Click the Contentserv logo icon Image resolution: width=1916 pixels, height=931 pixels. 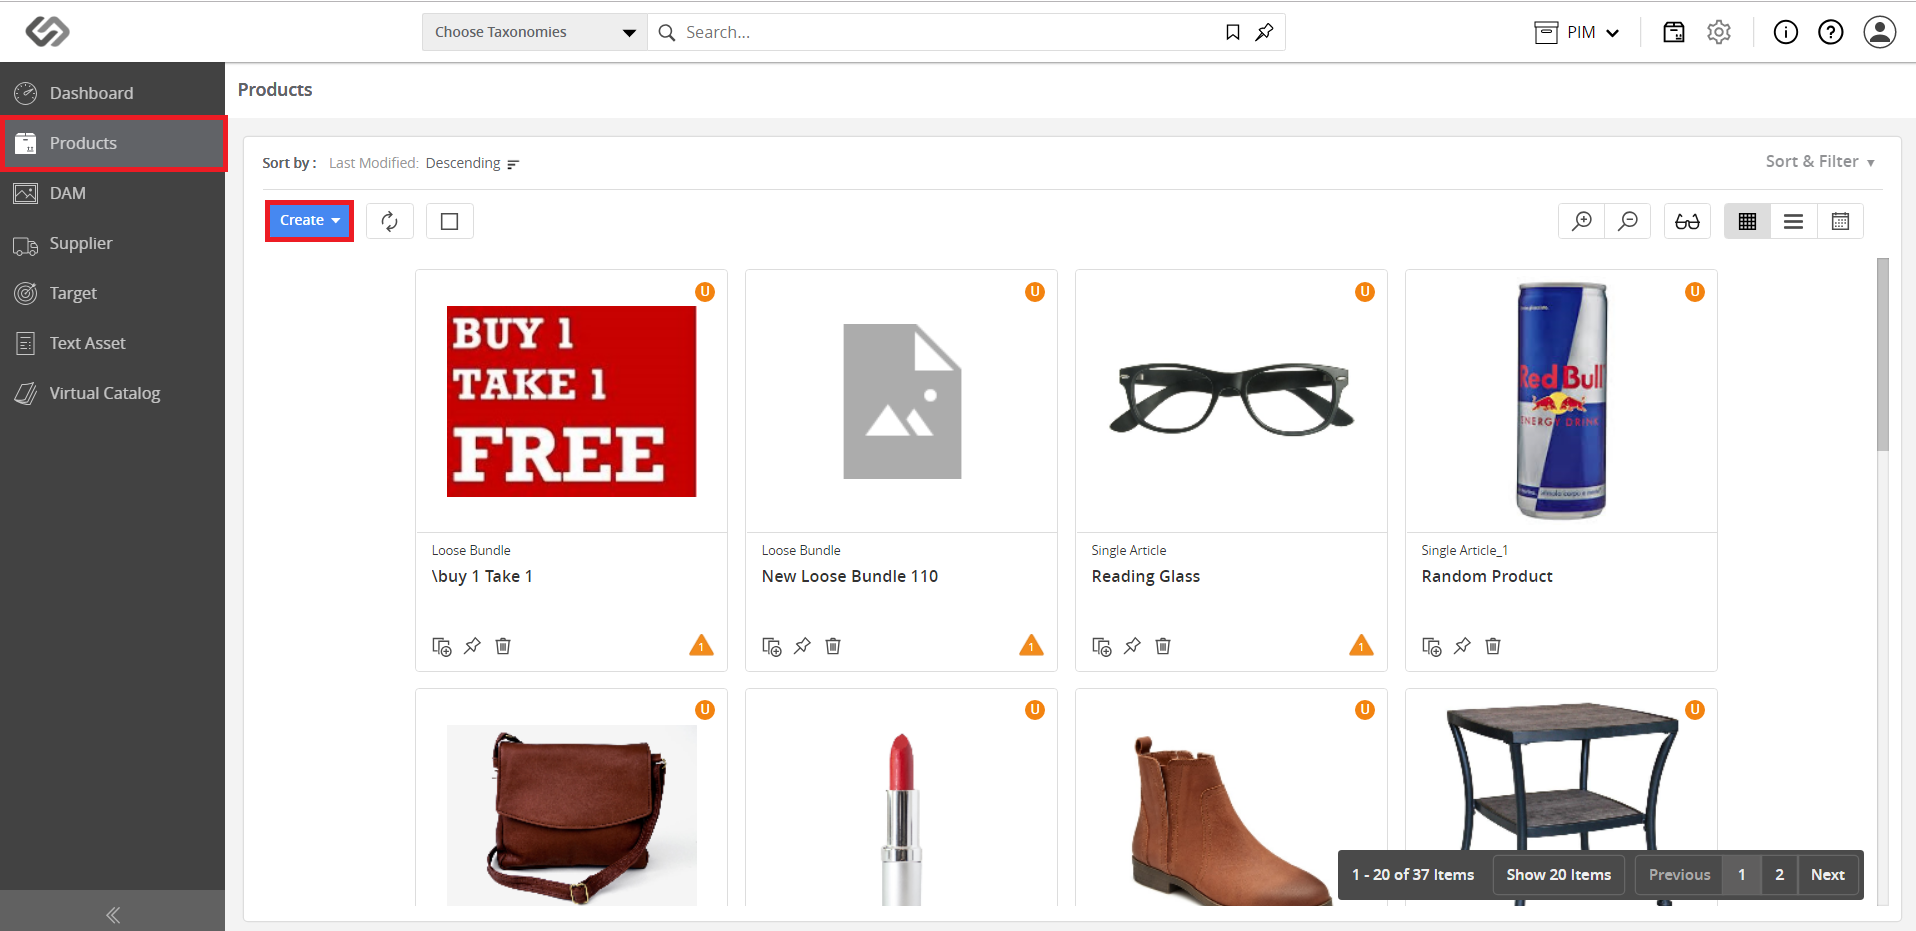pos(47,32)
